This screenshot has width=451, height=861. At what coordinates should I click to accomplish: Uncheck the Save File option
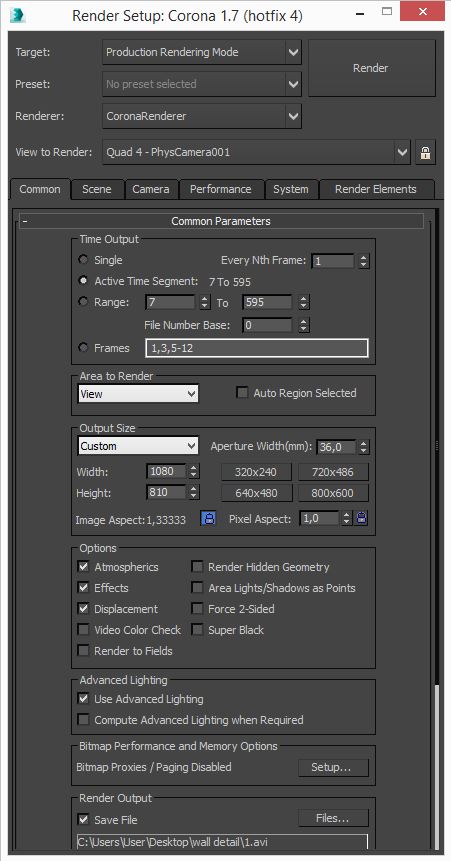point(83,819)
